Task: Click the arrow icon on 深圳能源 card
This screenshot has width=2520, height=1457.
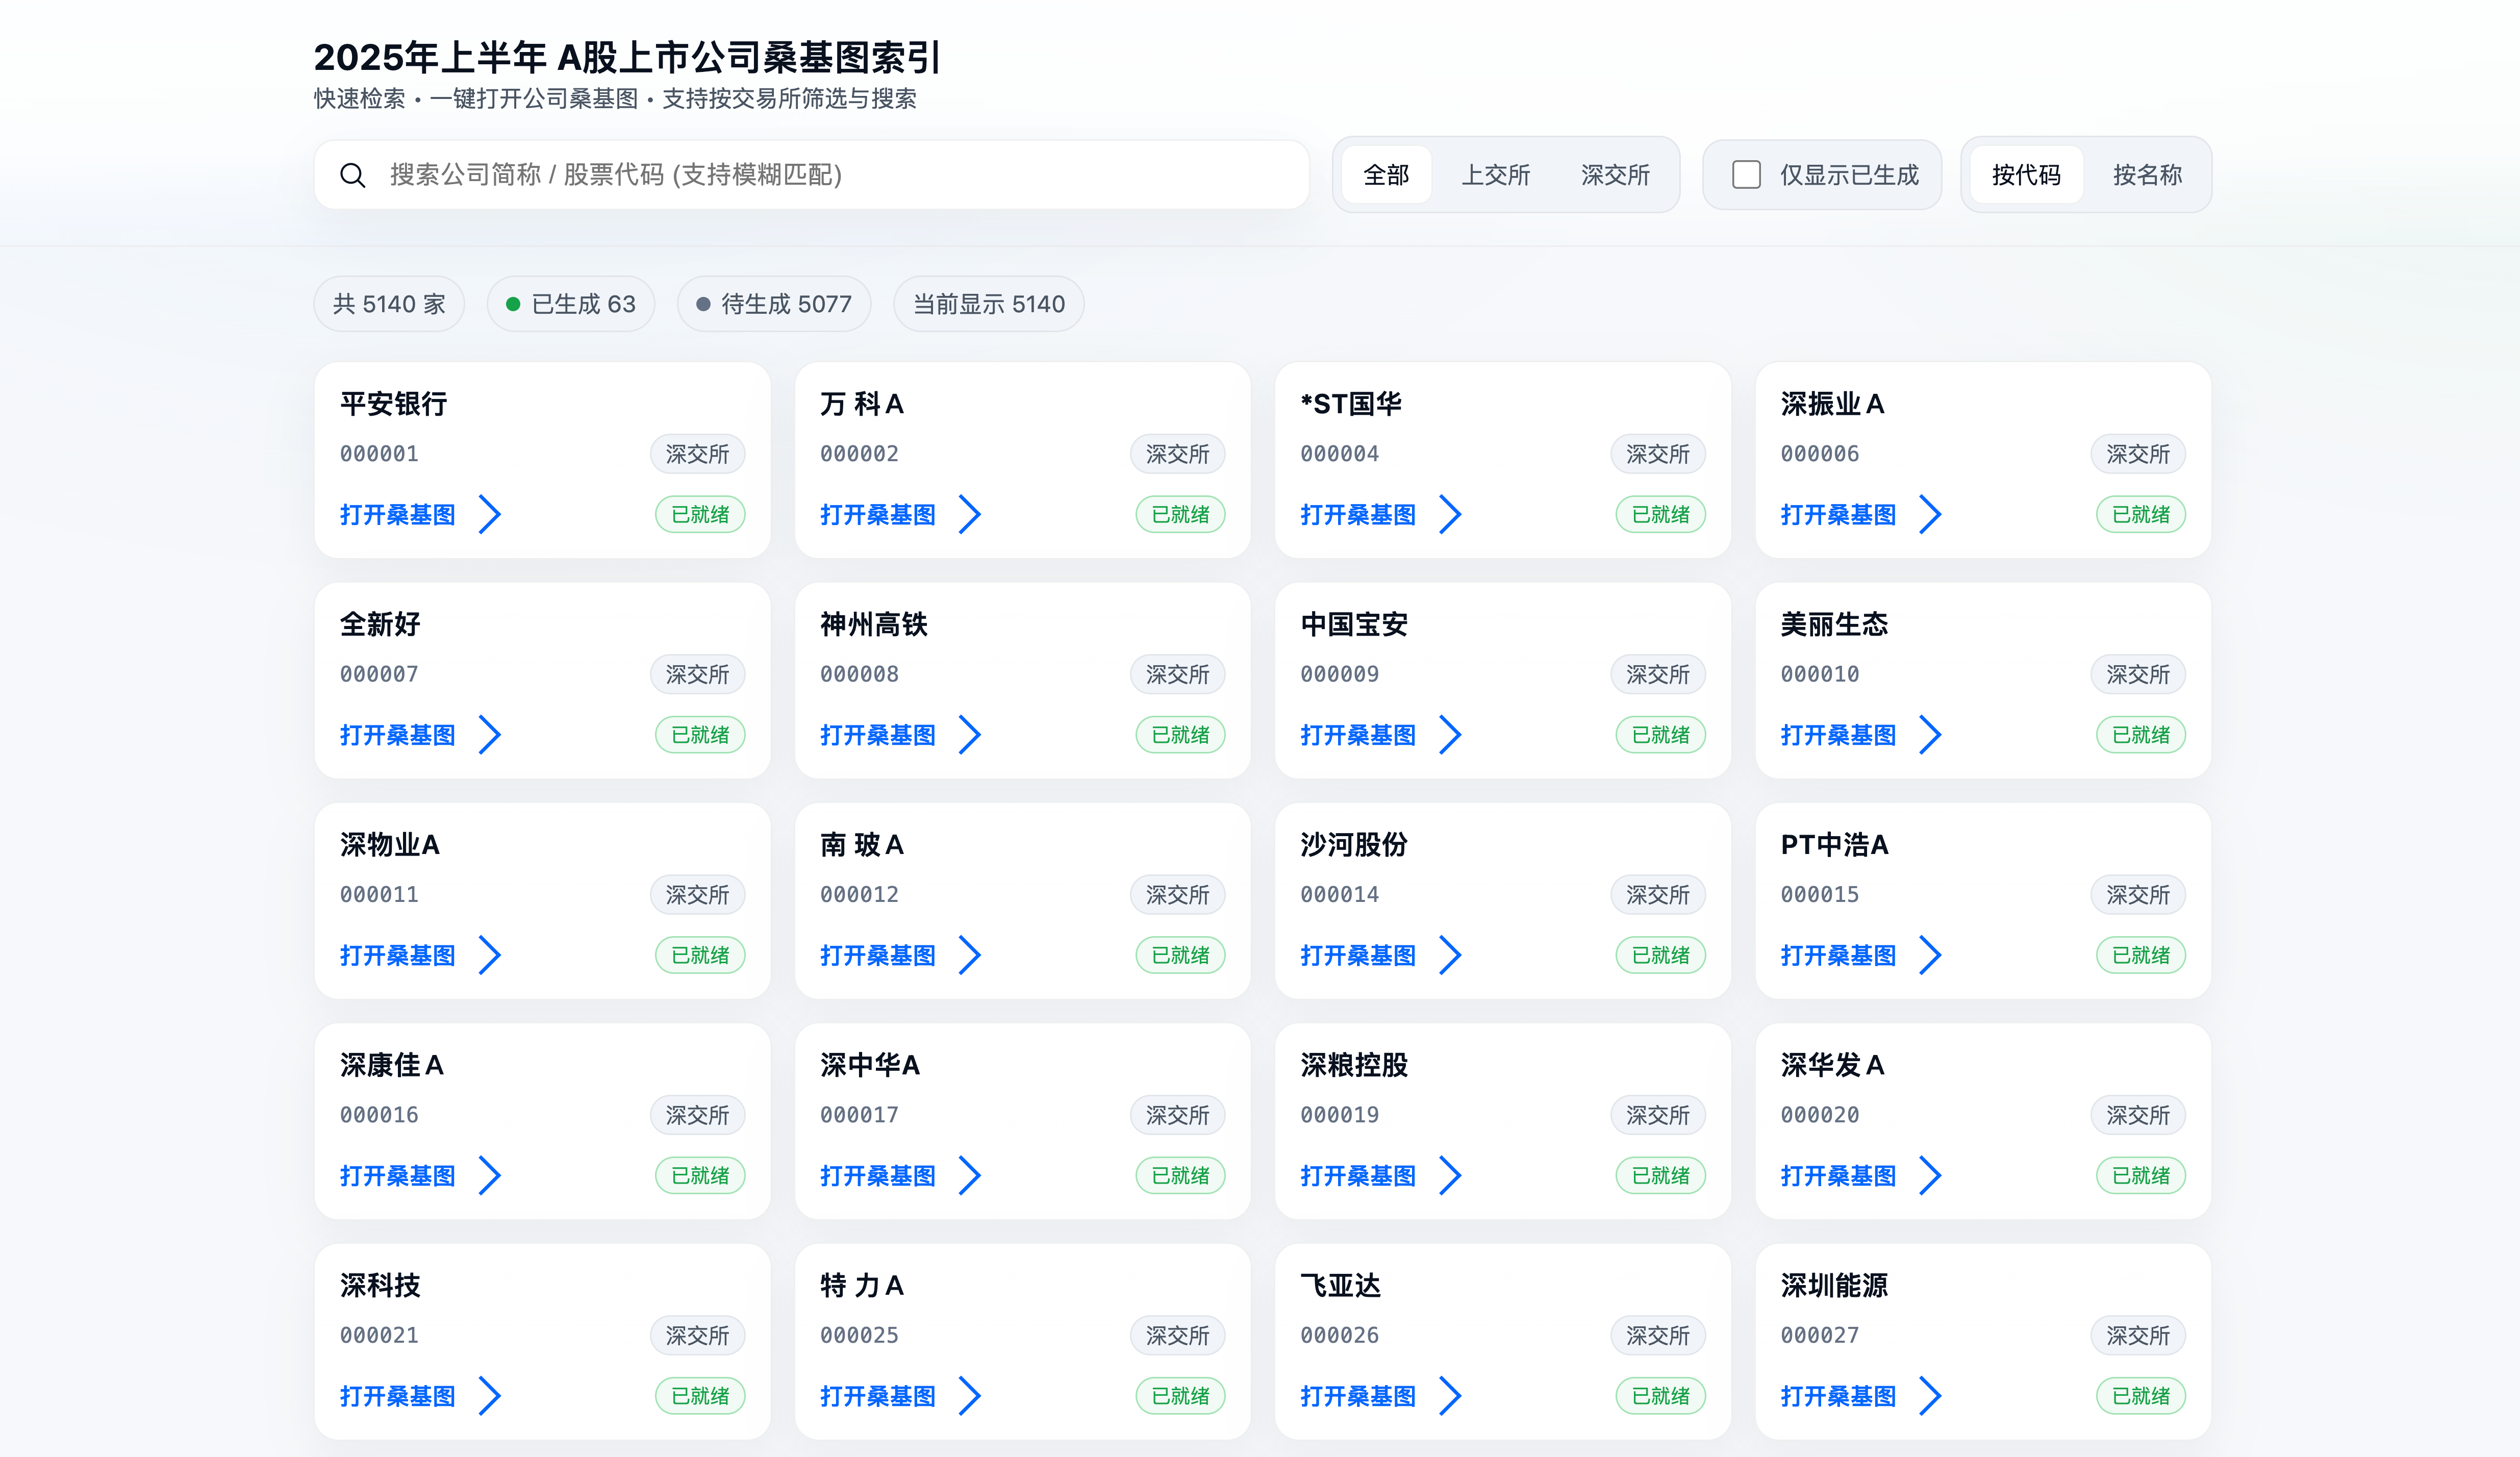Action: point(1931,1395)
